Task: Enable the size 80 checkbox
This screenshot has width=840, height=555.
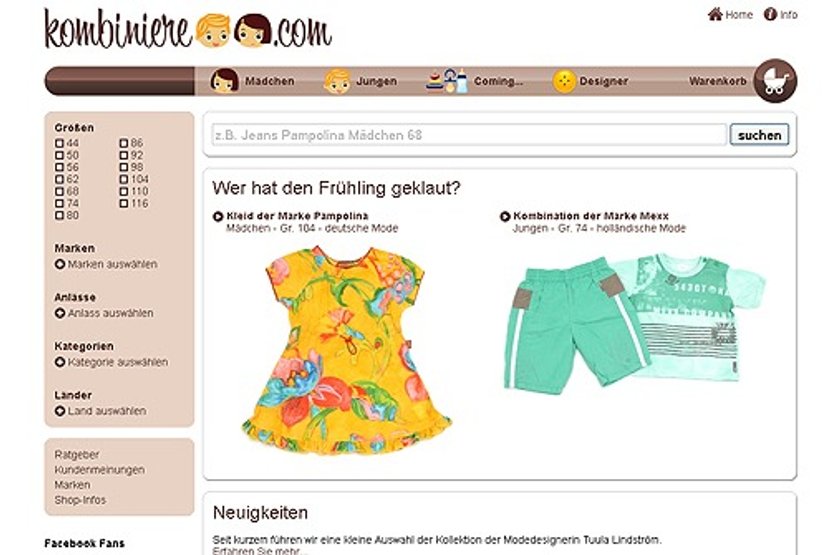Action: 59,215
